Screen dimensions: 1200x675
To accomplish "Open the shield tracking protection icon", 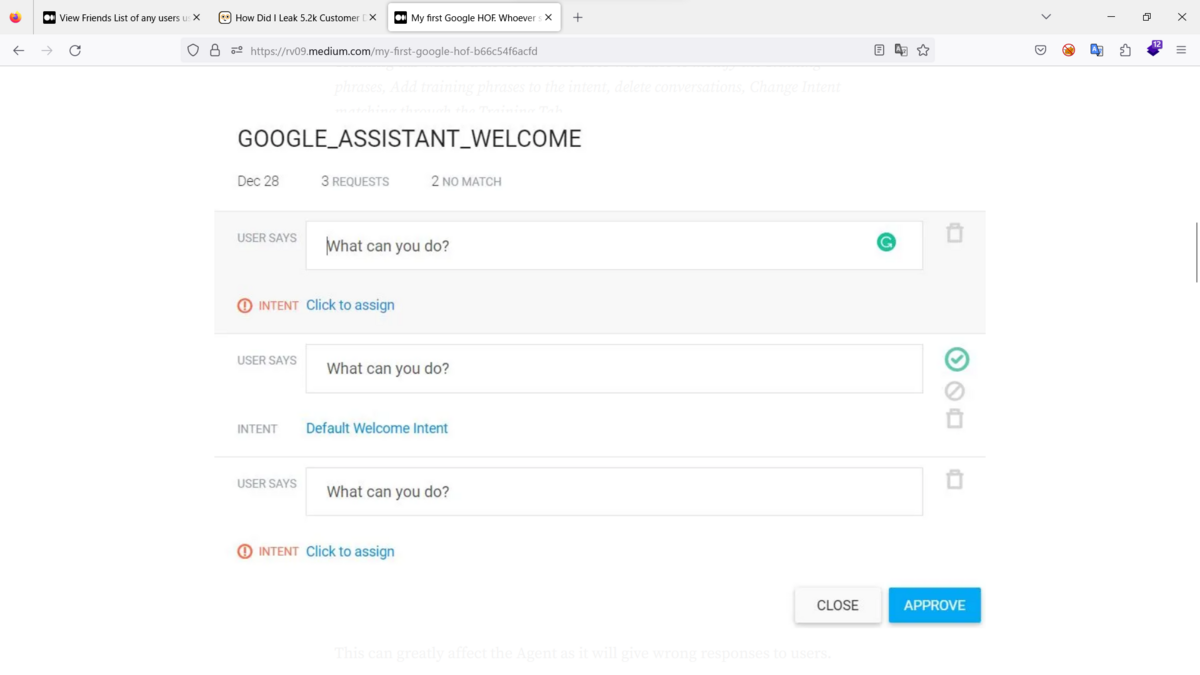I will (193, 50).
